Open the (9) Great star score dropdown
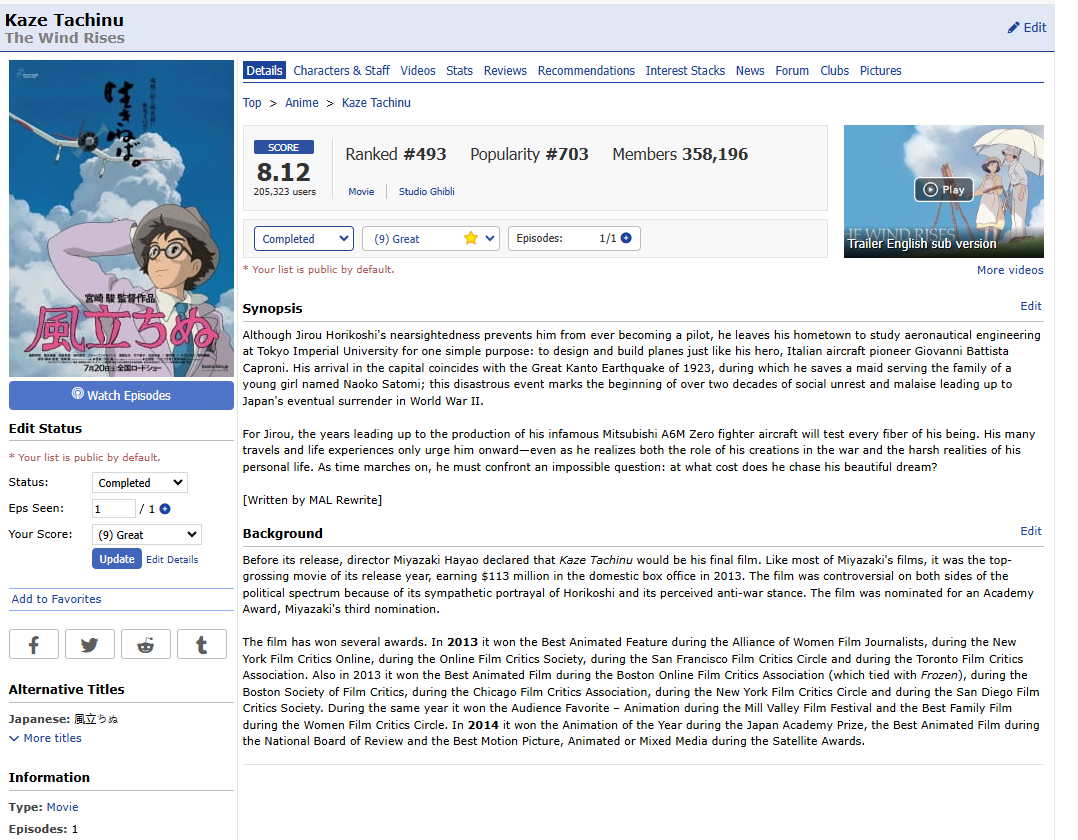 [430, 239]
